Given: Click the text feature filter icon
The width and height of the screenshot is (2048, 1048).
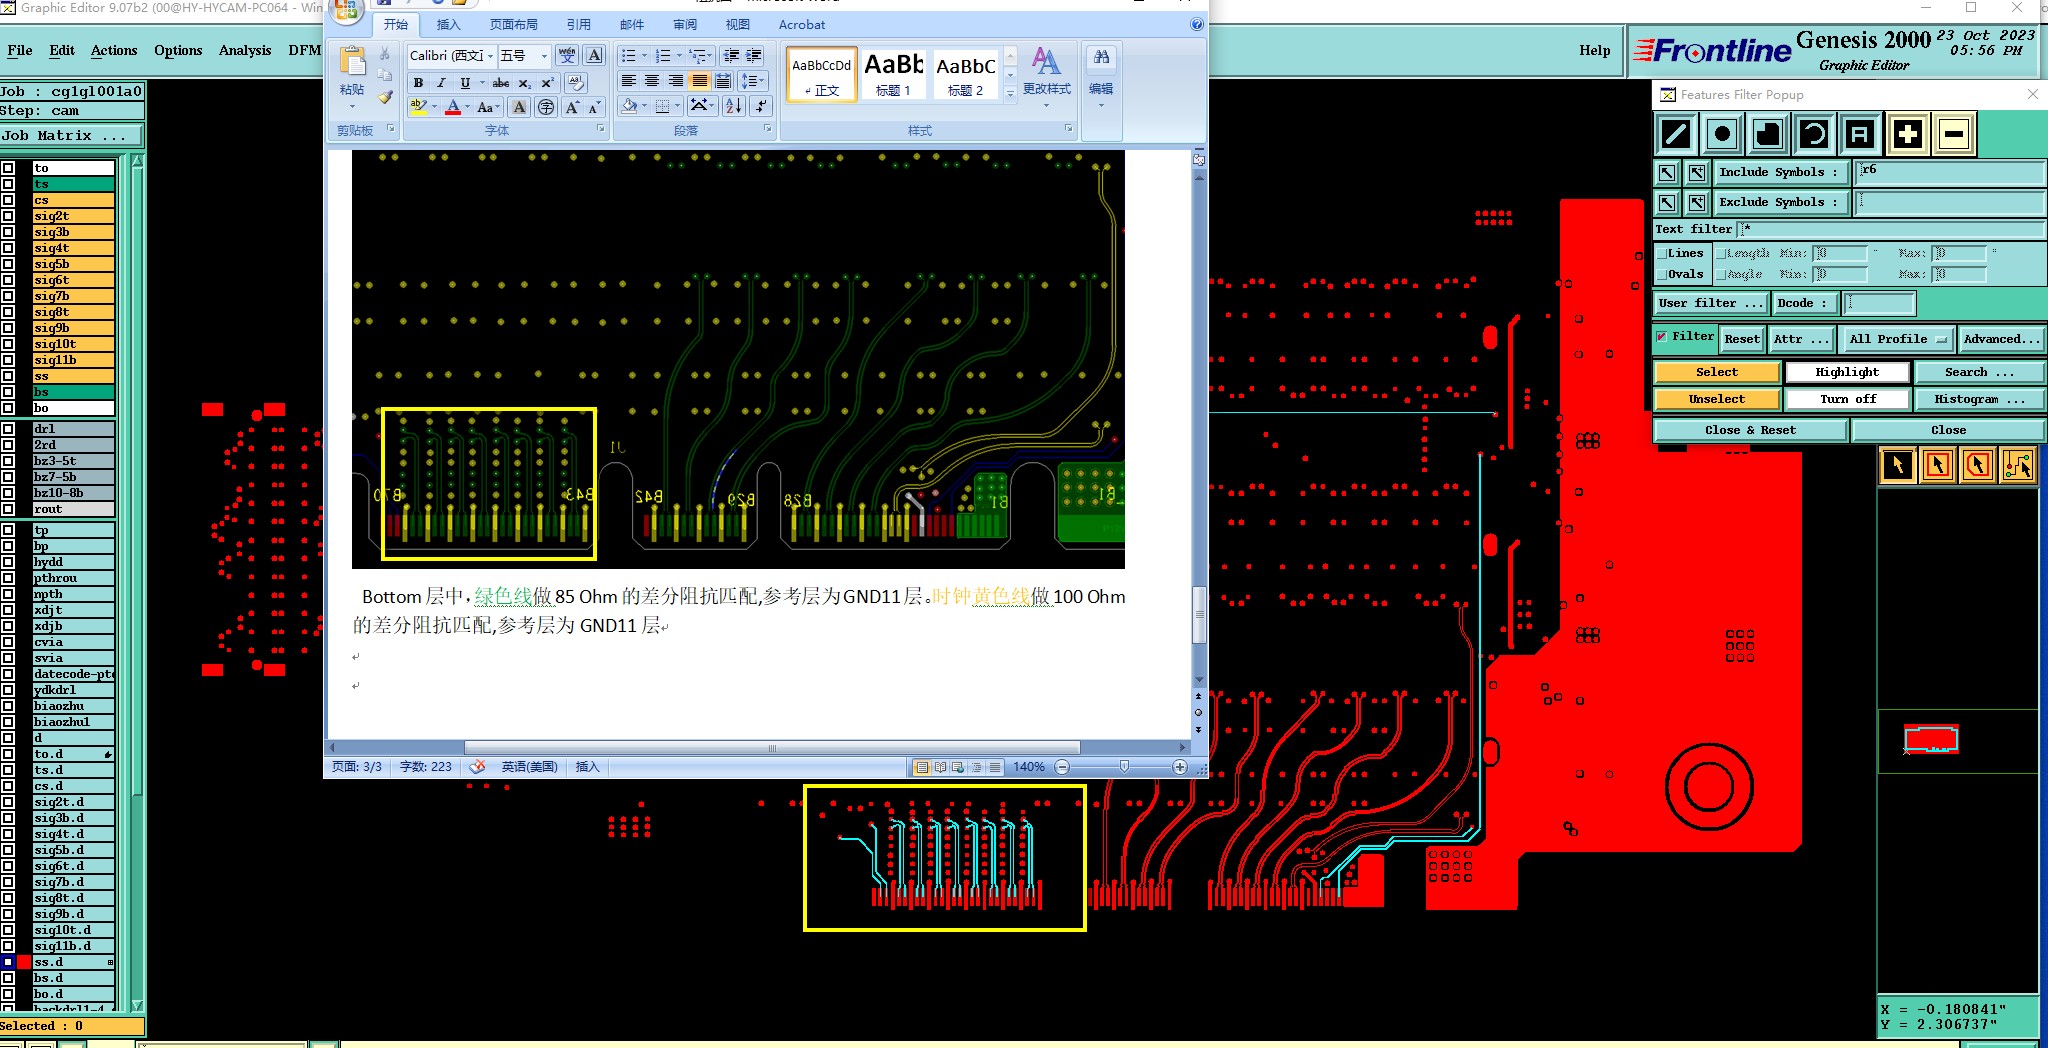Looking at the screenshot, I should point(1859,134).
